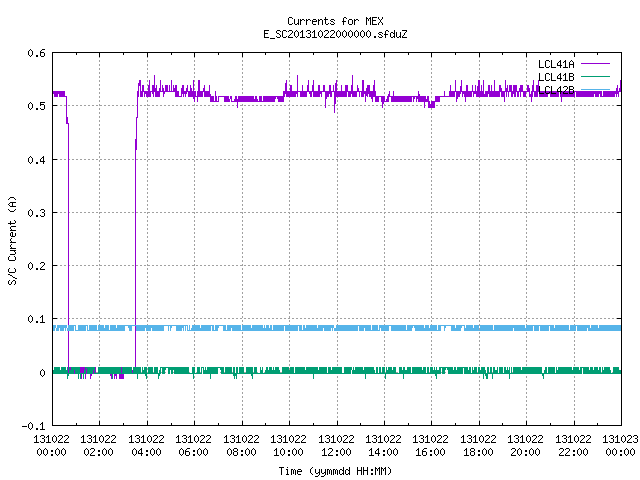The image size is (640, 480).
Task: Click the LCL41B legend label
Action: tap(556, 77)
